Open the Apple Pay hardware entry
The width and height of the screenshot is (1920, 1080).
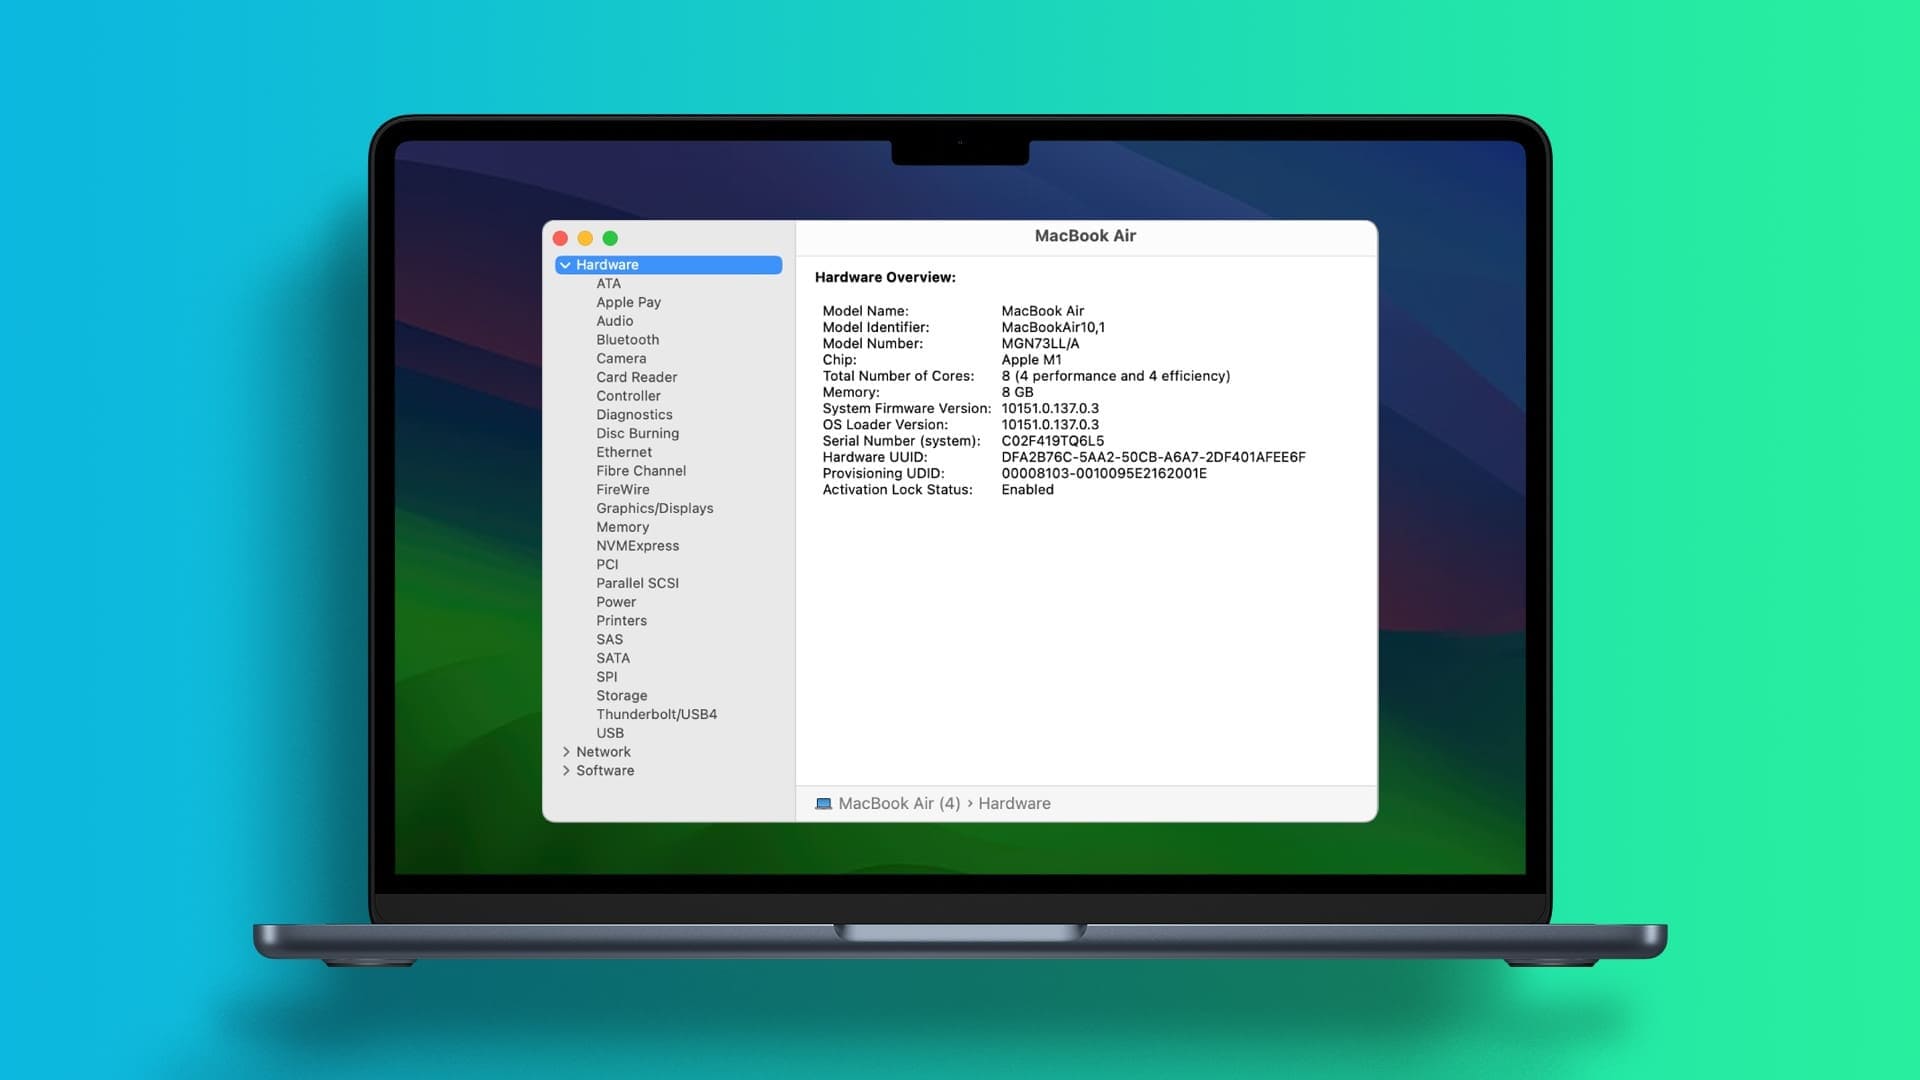point(628,302)
